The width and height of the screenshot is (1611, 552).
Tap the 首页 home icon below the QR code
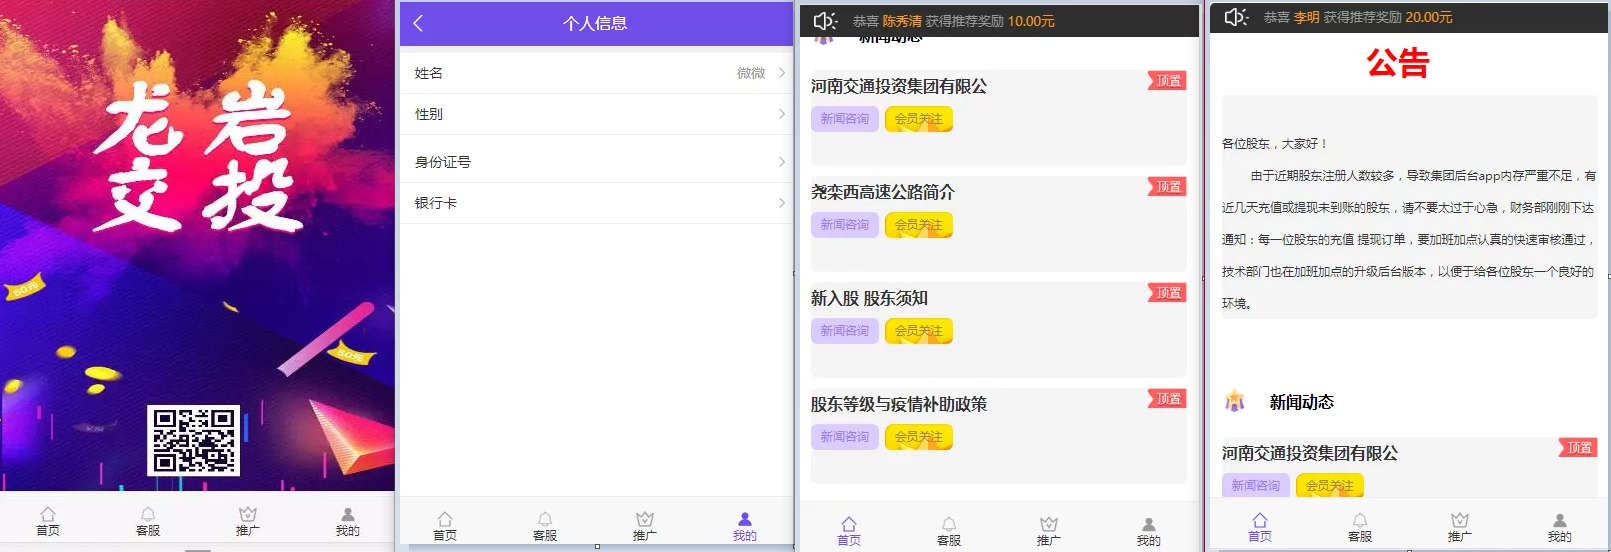click(48, 515)
